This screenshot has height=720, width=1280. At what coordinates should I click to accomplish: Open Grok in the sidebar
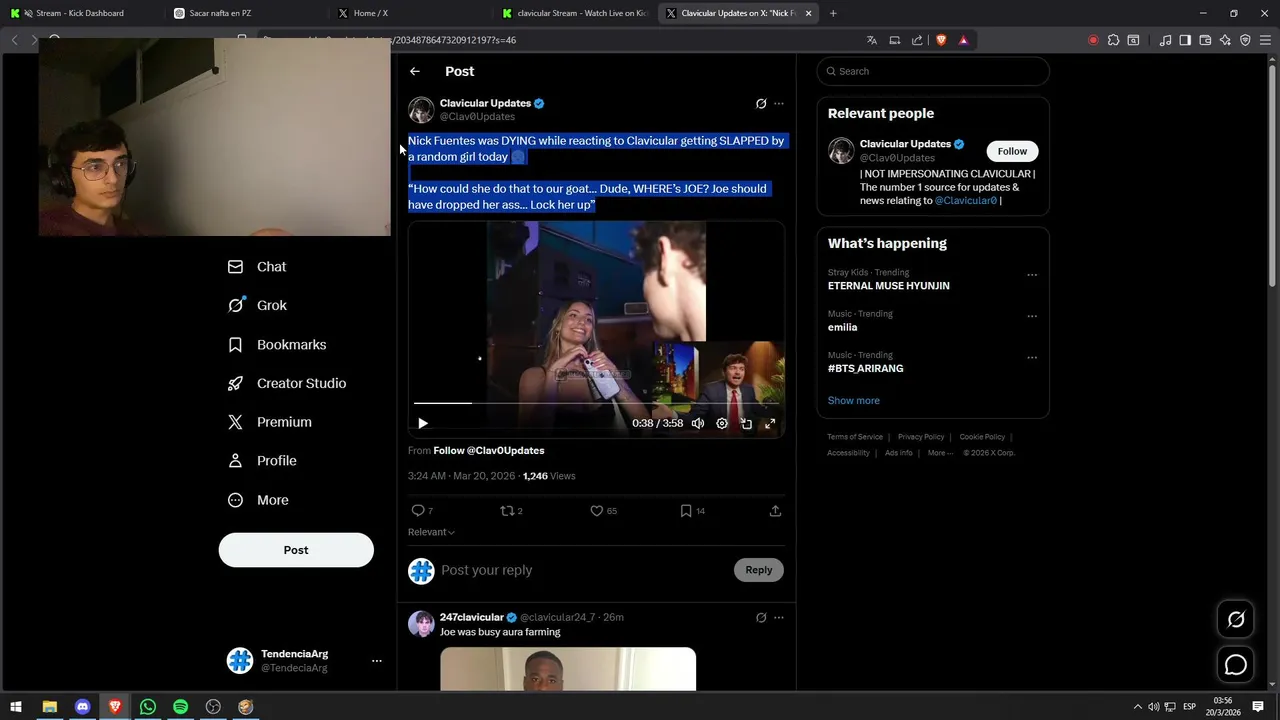(257, 305)
